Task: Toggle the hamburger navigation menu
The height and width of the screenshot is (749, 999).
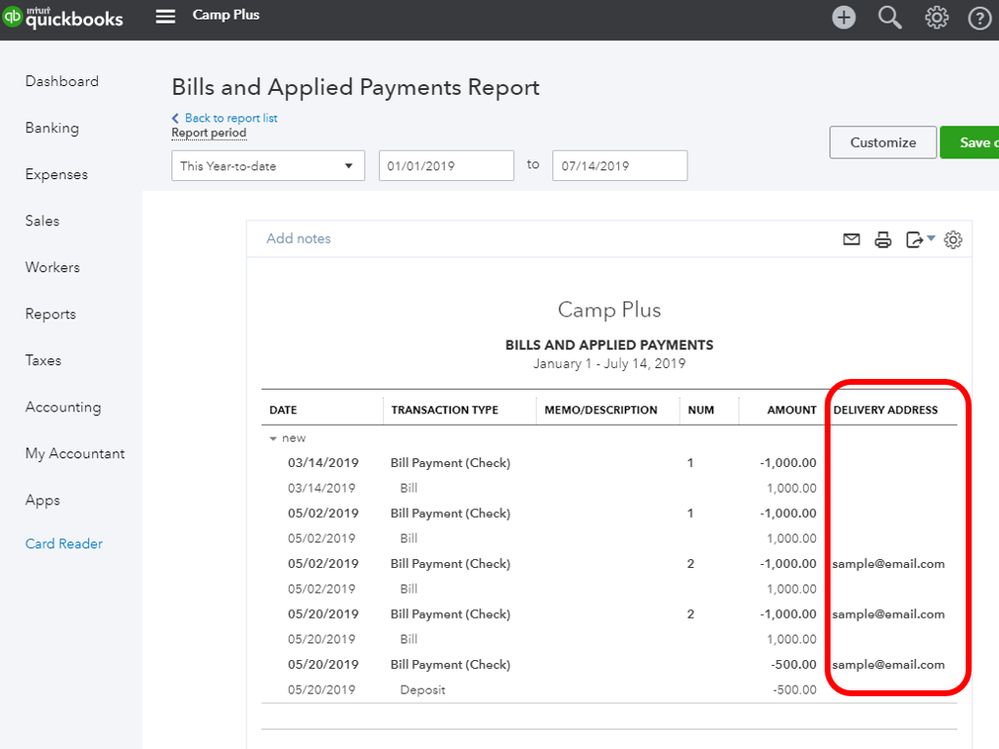Action: [x=165, y=16]
